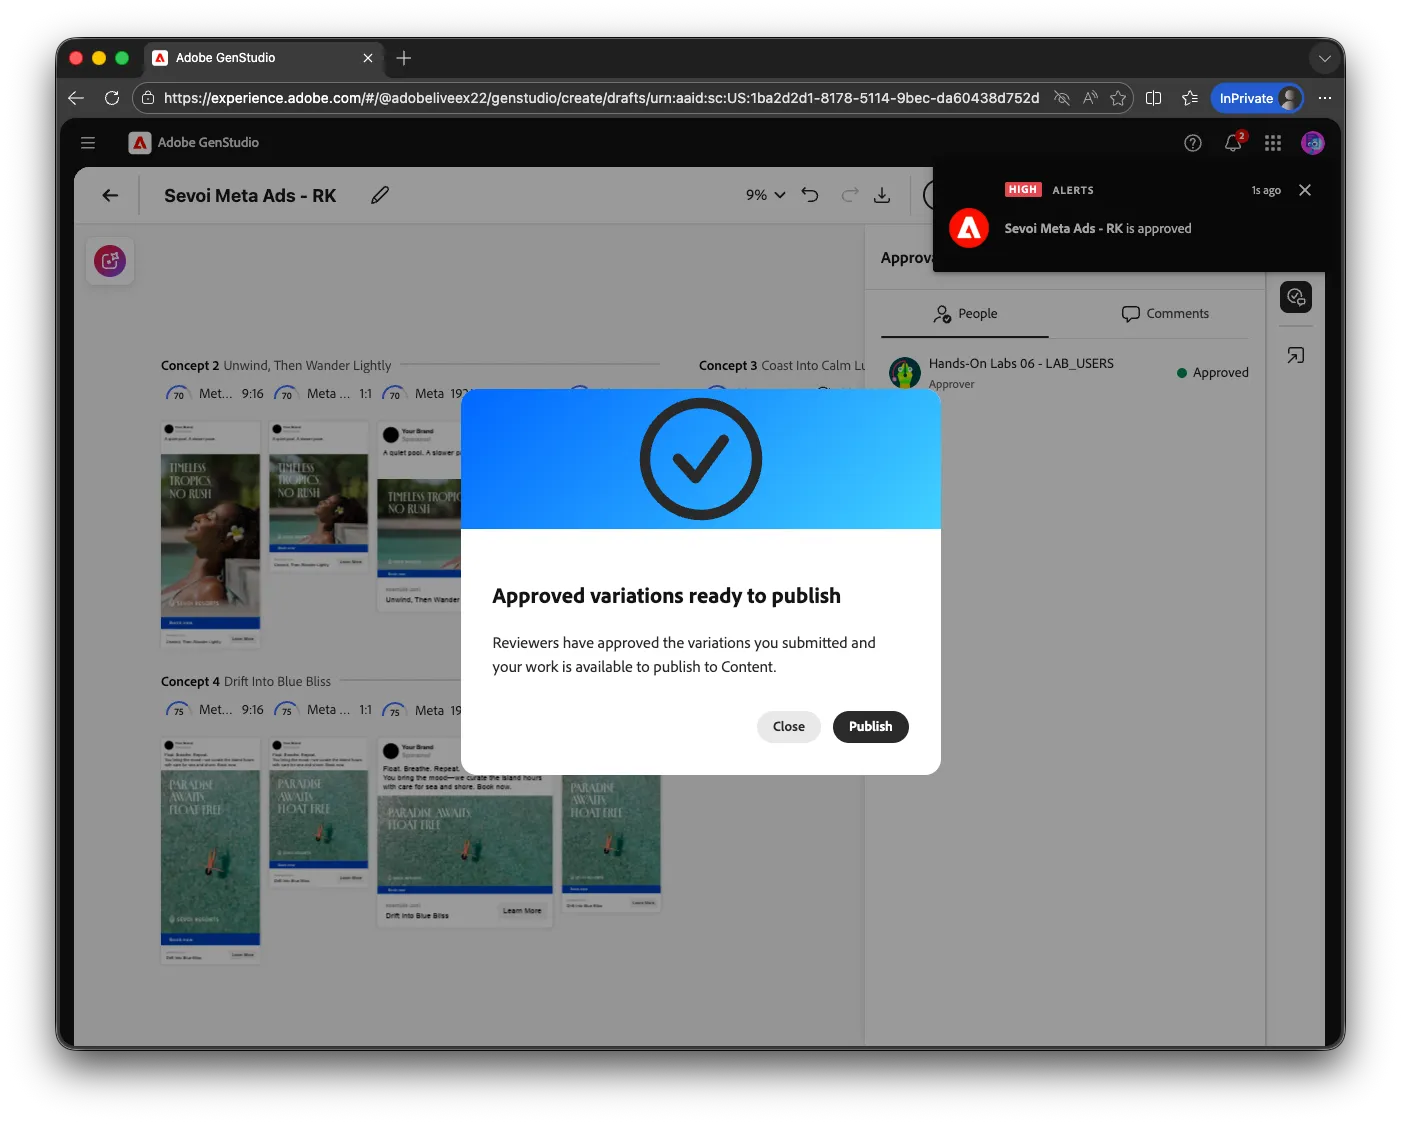Viewport: 1401px width, 1124px height.
Task: Open browser tab search chevron
Action: pos(1324,58)
